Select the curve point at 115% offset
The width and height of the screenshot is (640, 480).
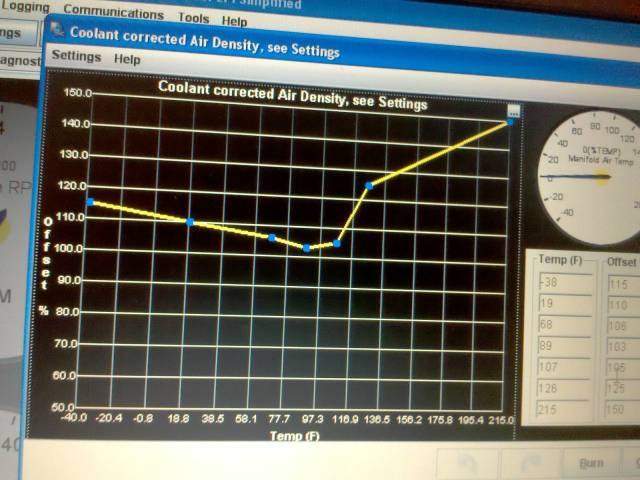pos(90,202)
